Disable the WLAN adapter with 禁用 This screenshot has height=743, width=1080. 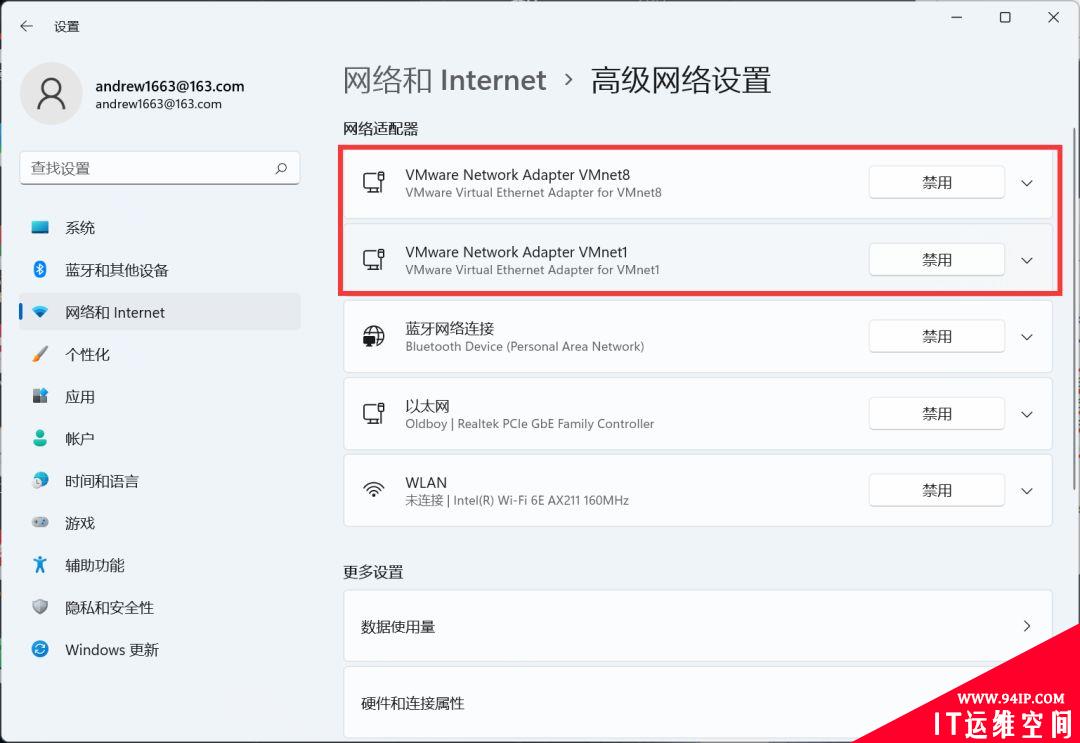937,490
